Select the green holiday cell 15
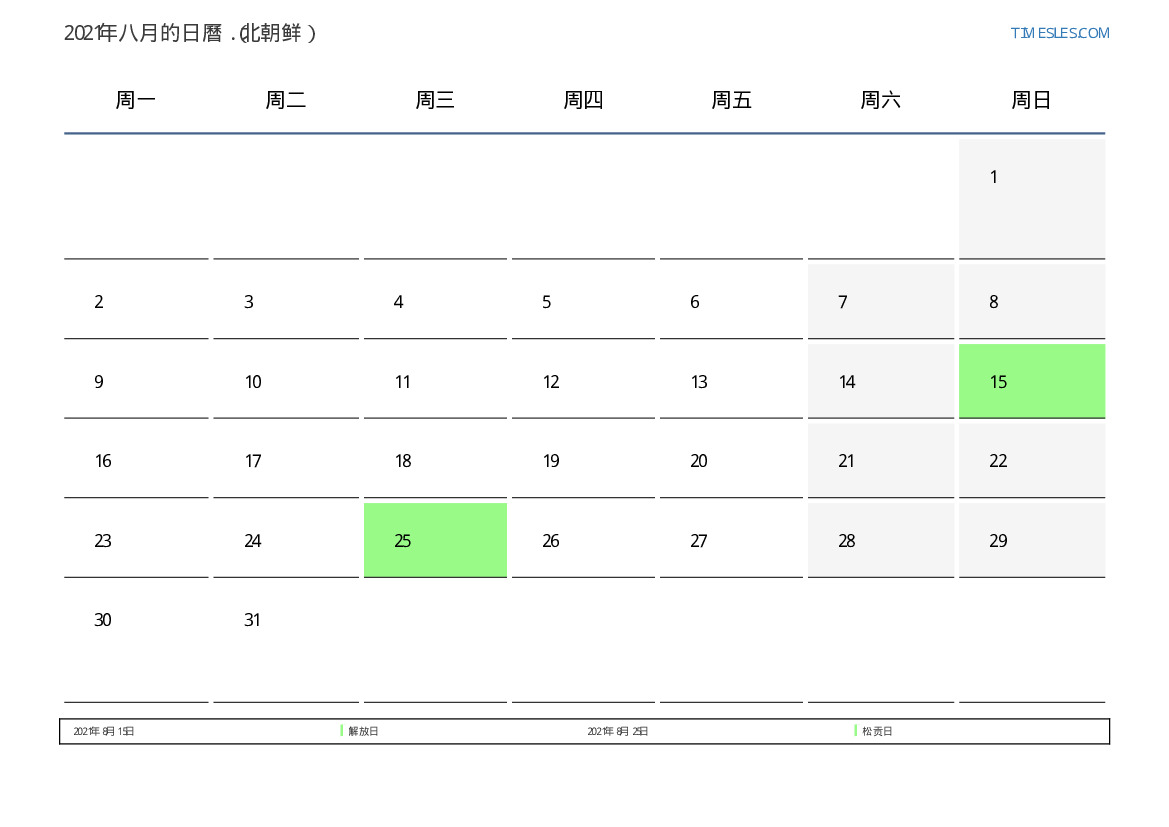Screen dimensions: 1169x827 pos(1032,381)
